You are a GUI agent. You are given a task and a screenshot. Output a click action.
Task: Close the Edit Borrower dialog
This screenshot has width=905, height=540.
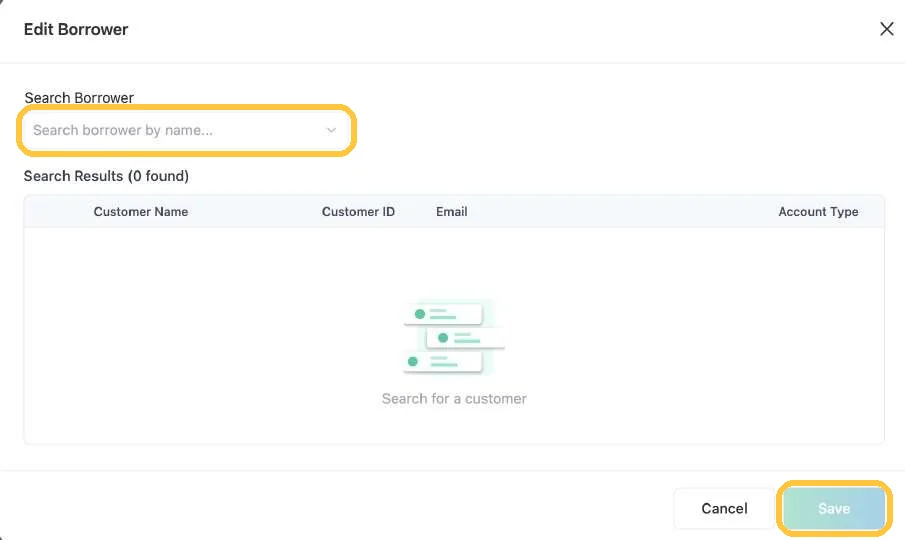coord(887,29)
